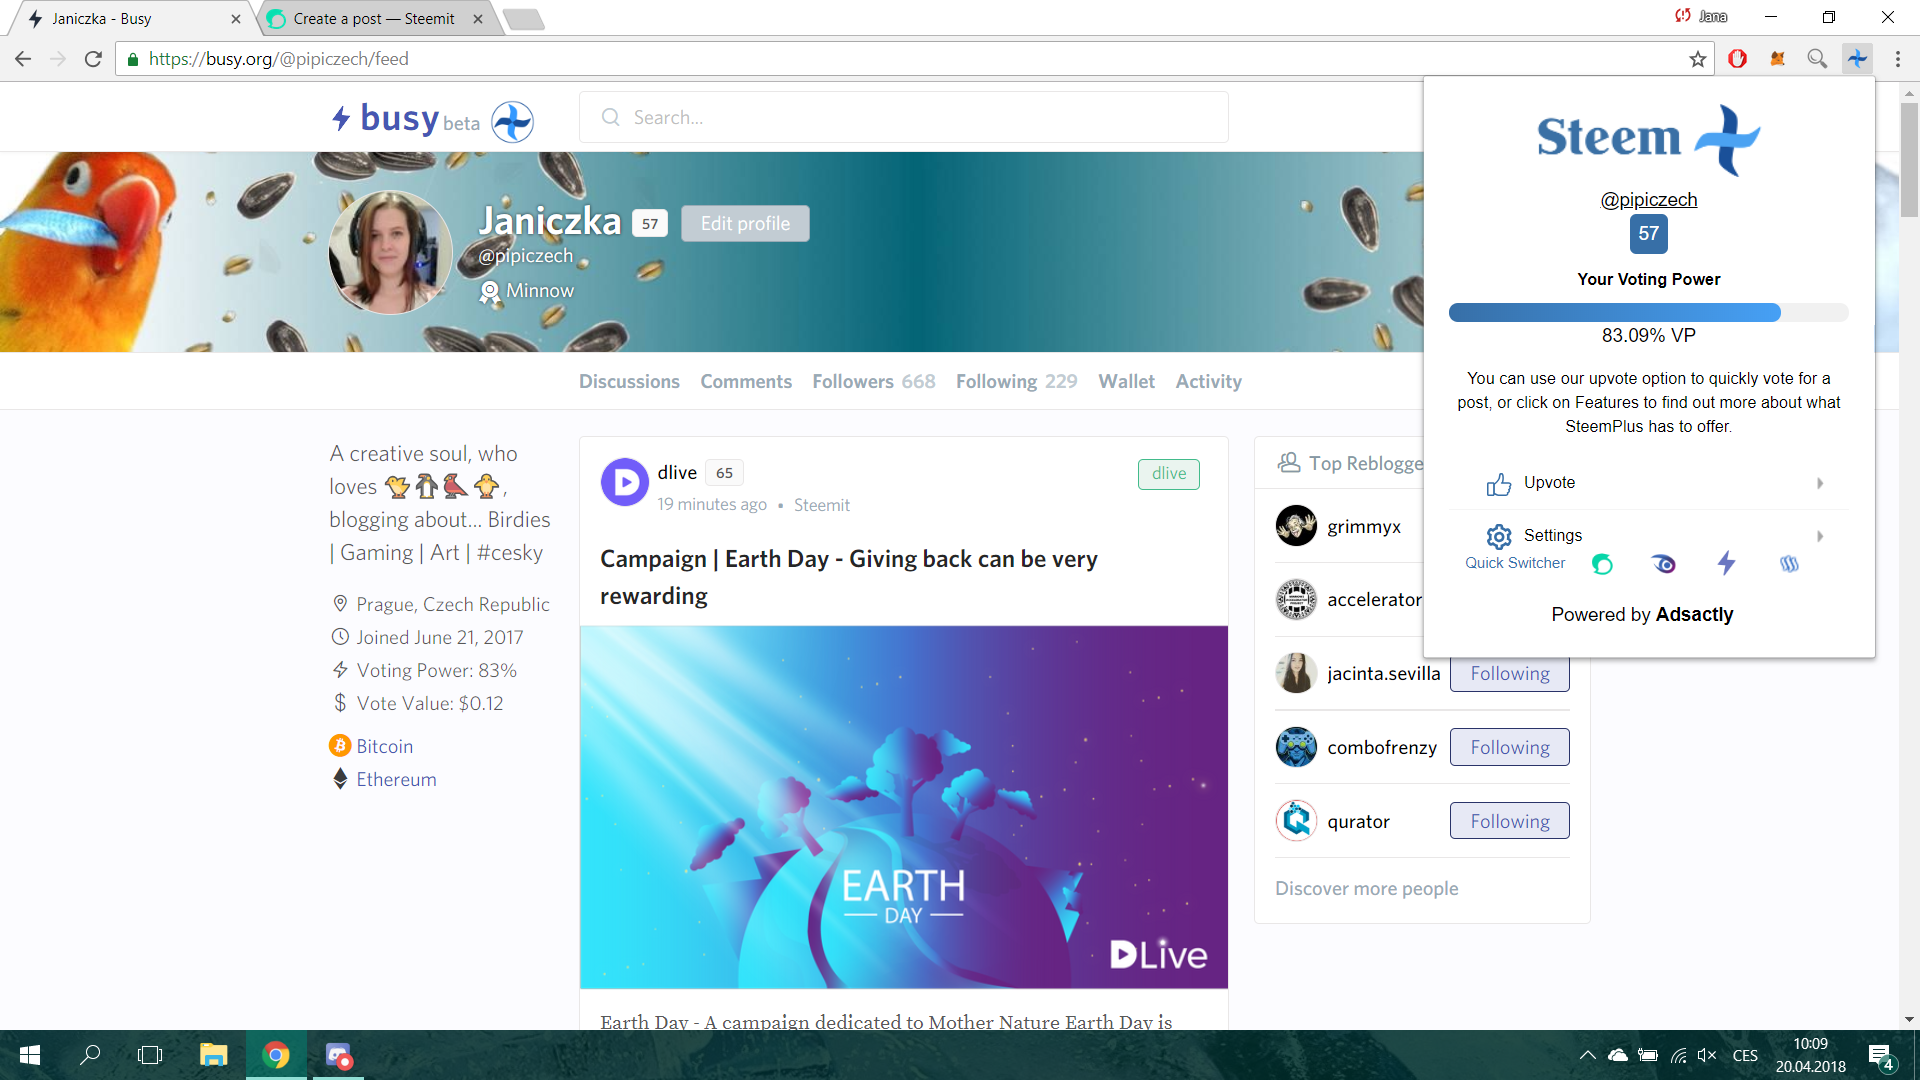Click the blue striped quick switcher icon
Viewport: 1920px width, 1080px height.
[1789, 564]
